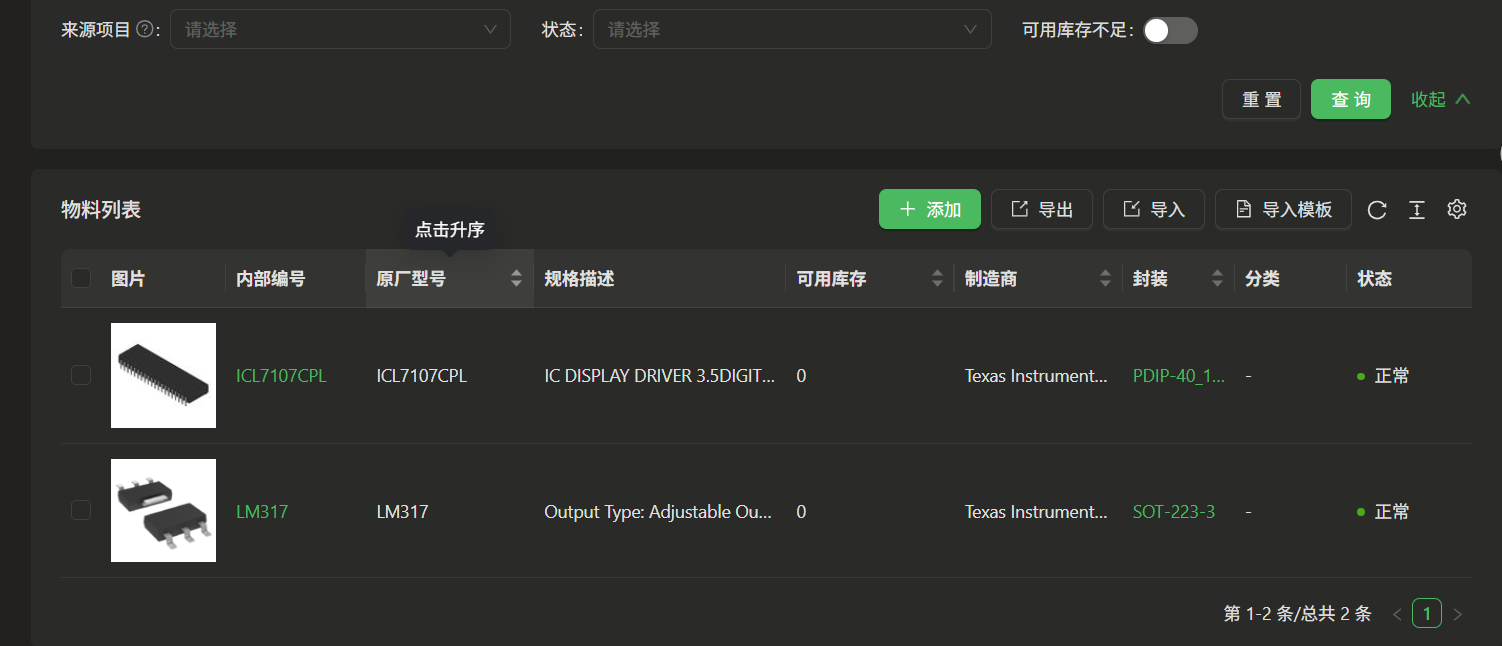Viewport: 1502px width, 646px height.
Task: Collapse filters with 收起 link
Action: pyautogui.click(x=1440, y=99)
